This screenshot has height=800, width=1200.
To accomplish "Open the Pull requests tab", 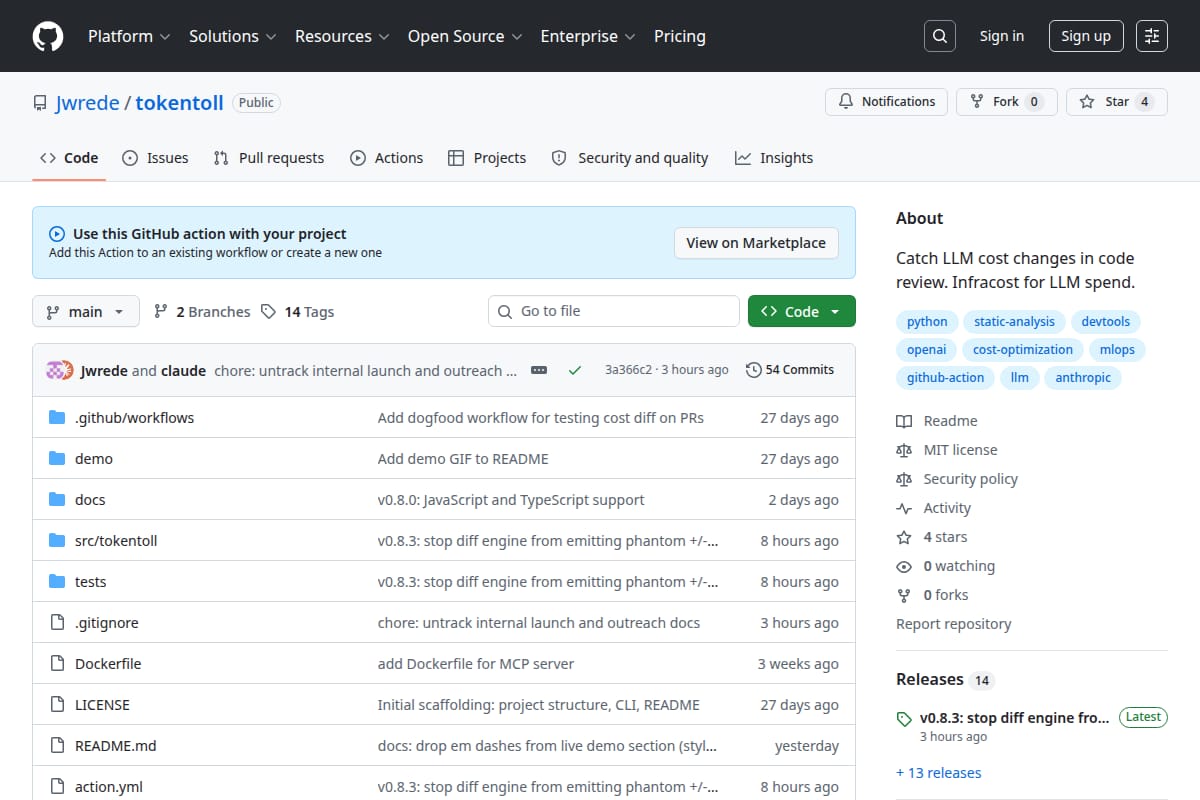I will click(269, 158).
